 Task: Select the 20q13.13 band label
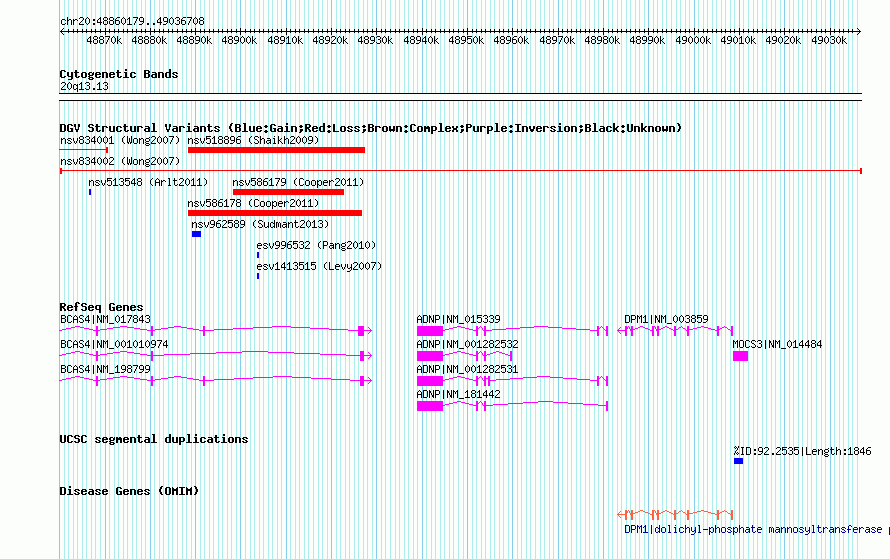pyautogui.click(x=84, y=86)
